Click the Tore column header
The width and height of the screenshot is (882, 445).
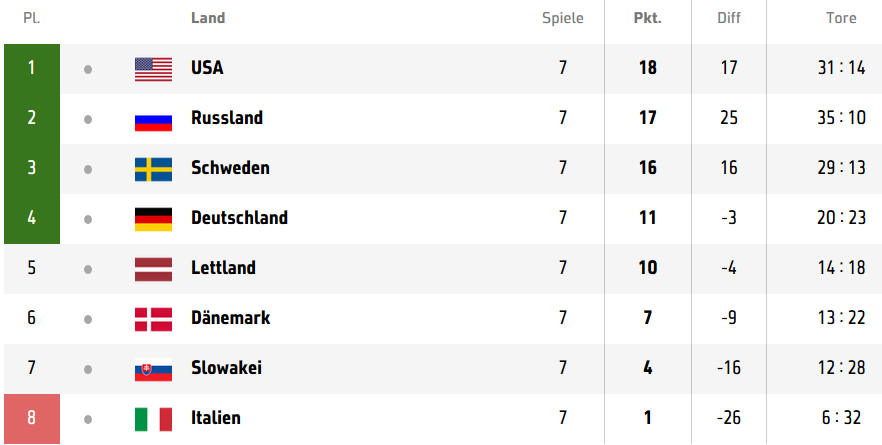tap(841, 18)
